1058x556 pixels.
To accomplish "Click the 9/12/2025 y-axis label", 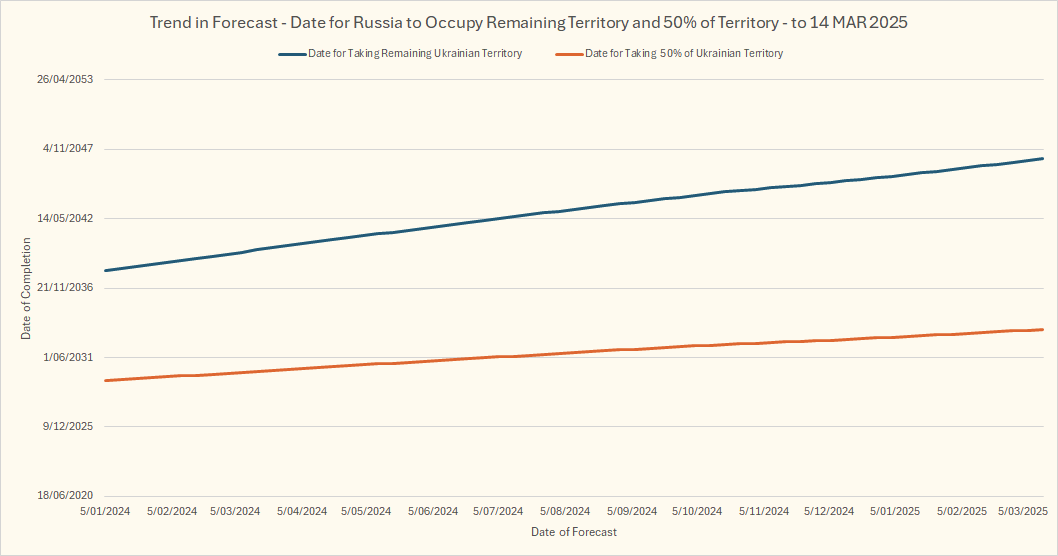I will pyautogui.click(x=68, y=426).
